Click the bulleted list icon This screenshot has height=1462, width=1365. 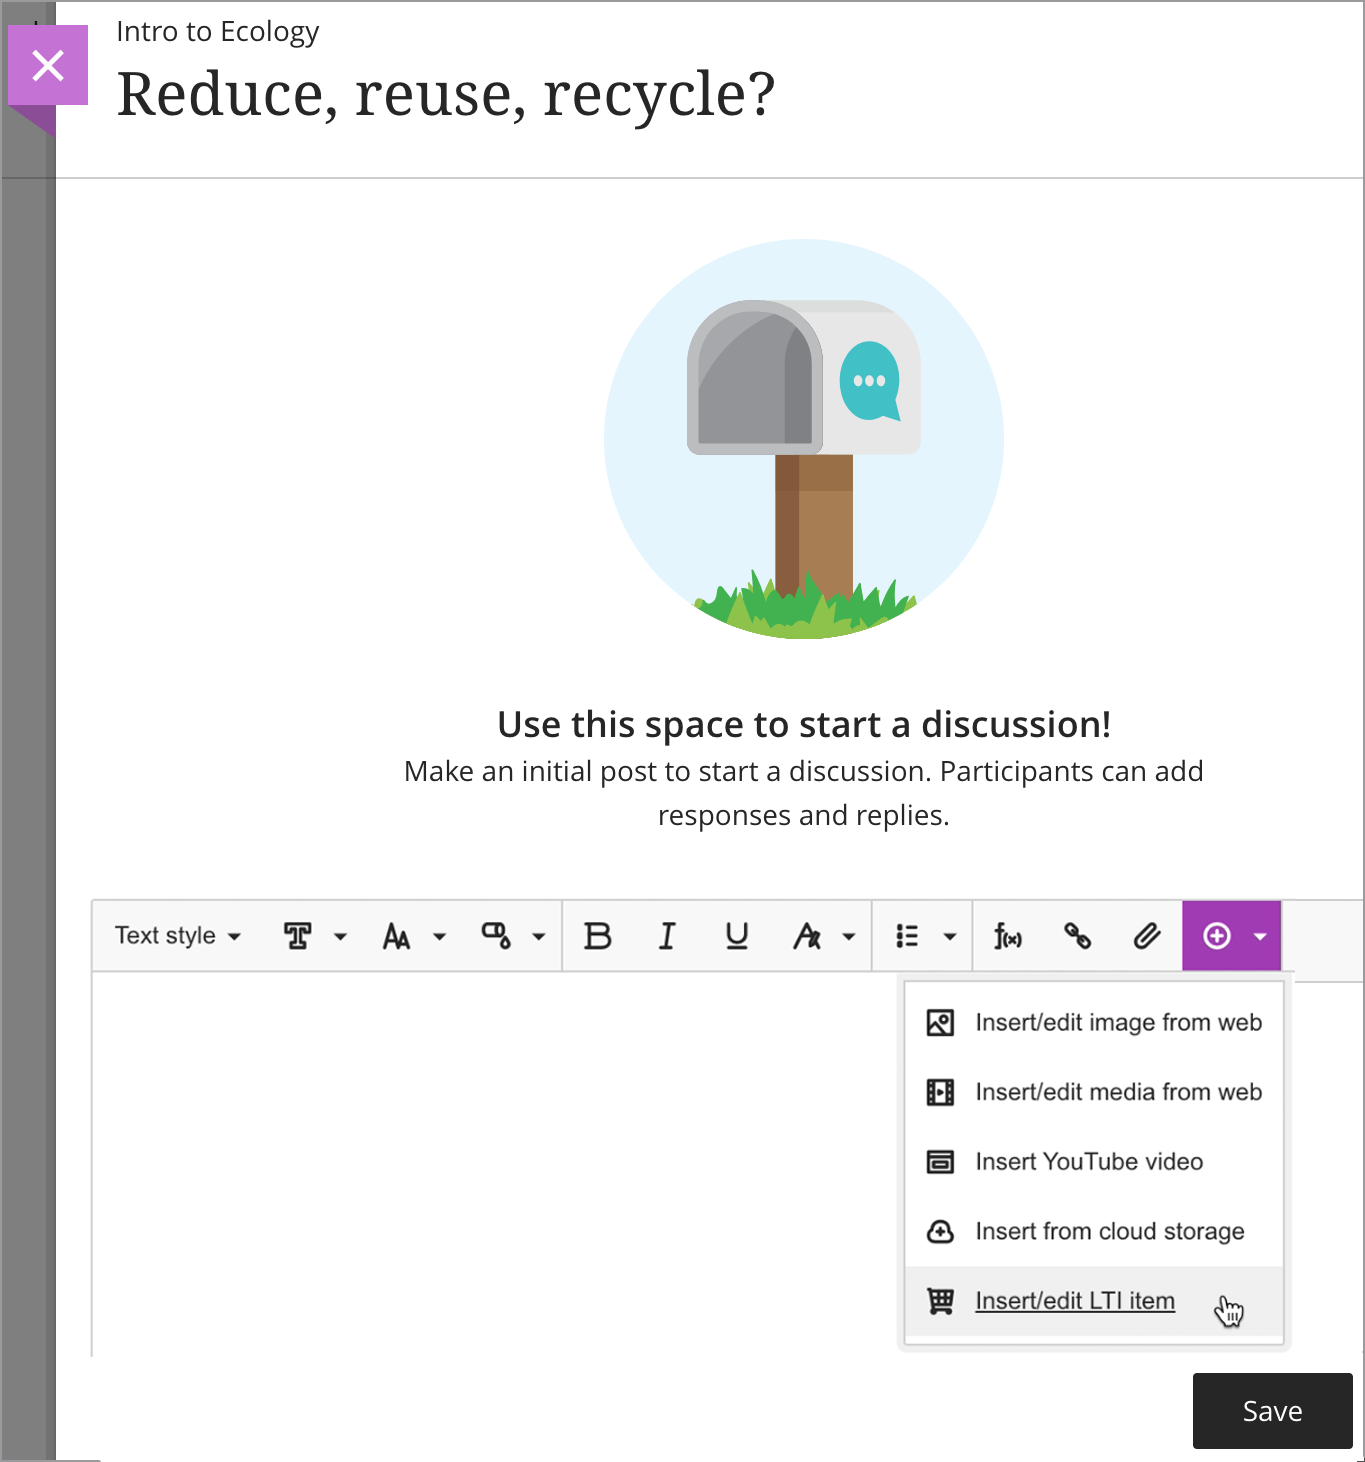[907, 936]
